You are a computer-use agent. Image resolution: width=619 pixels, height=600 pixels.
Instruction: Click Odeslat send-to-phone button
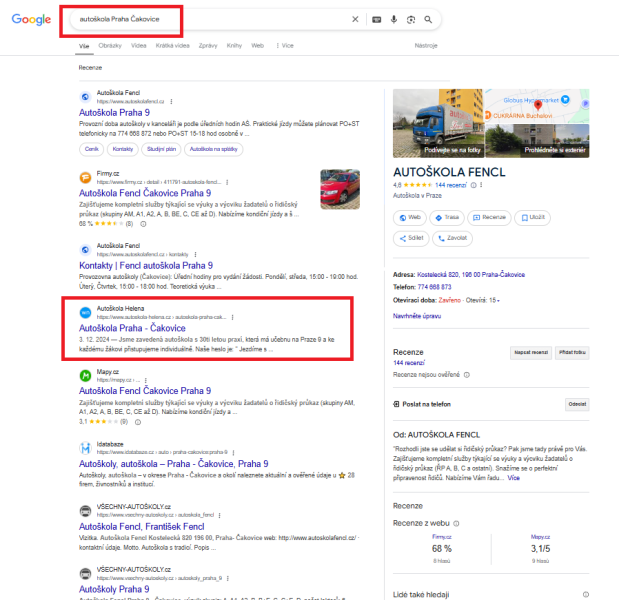(x=577, y=405)
